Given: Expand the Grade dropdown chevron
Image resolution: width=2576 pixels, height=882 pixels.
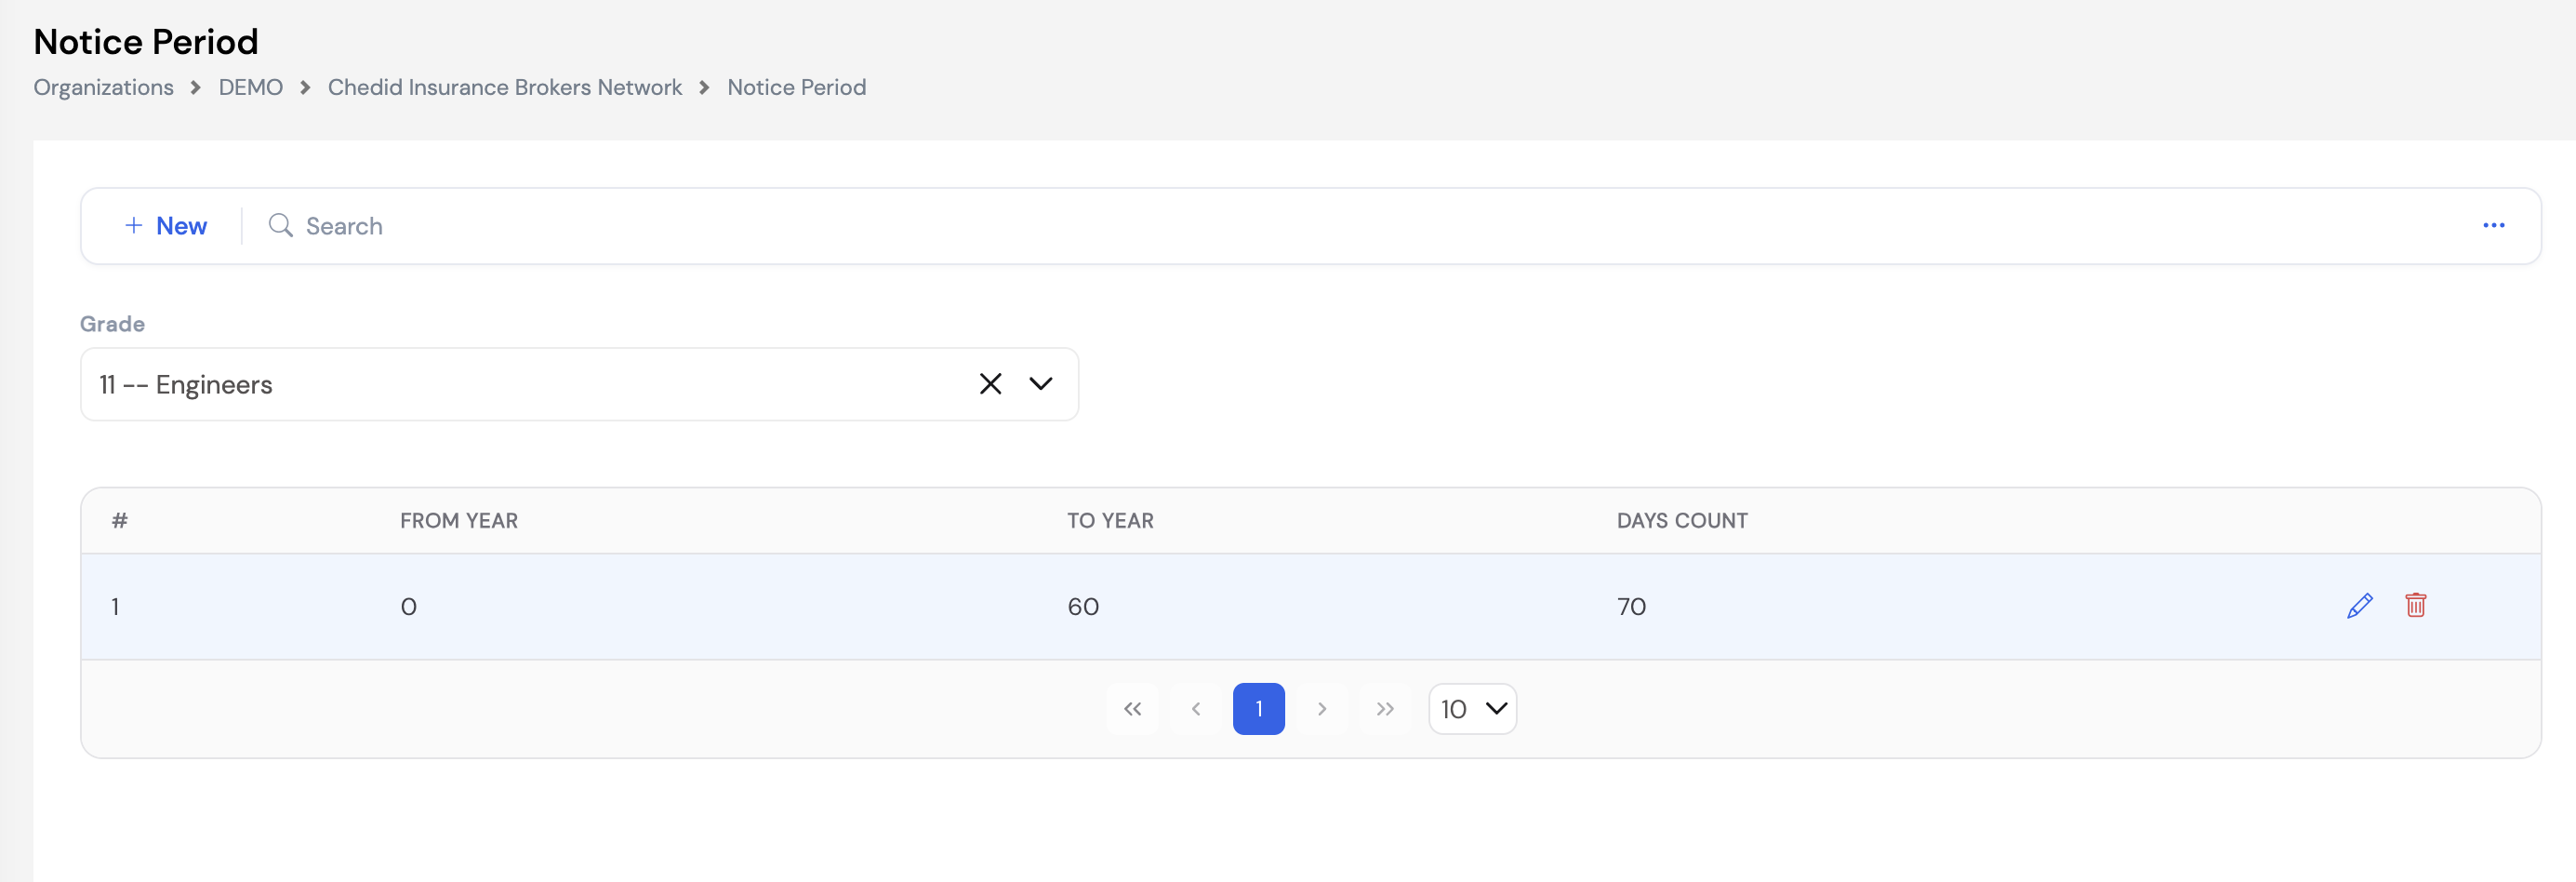Looking at the screenshot, I should point(1041,384).
